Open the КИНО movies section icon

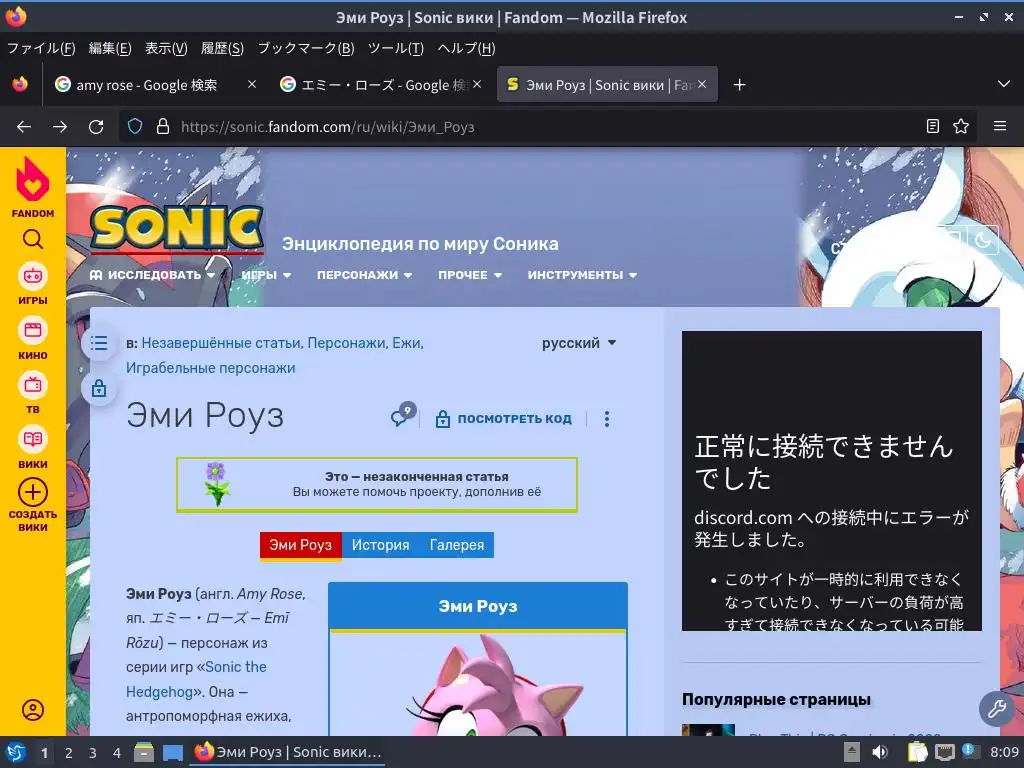(x=33, y=330)
